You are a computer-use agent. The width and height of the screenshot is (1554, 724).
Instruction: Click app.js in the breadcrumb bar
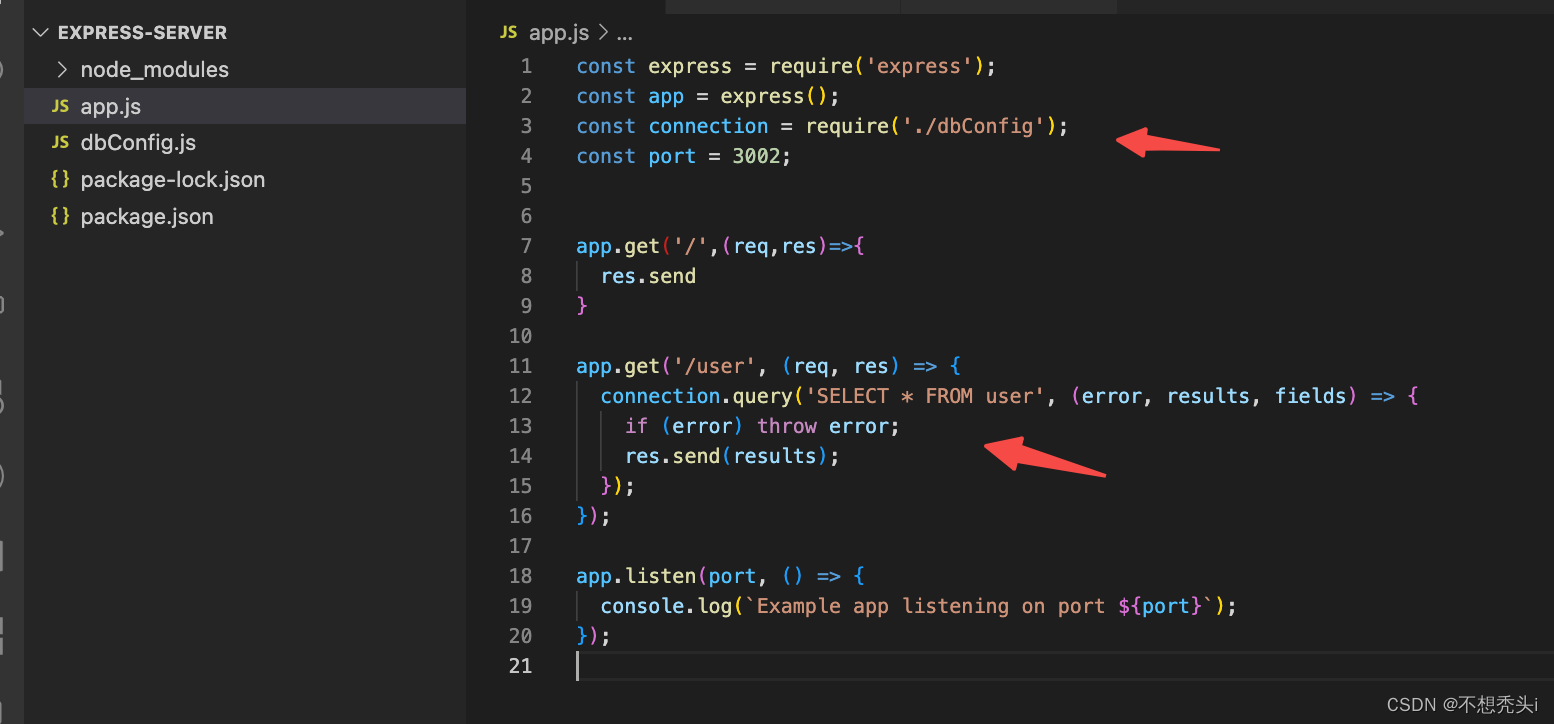click(559, 32)
